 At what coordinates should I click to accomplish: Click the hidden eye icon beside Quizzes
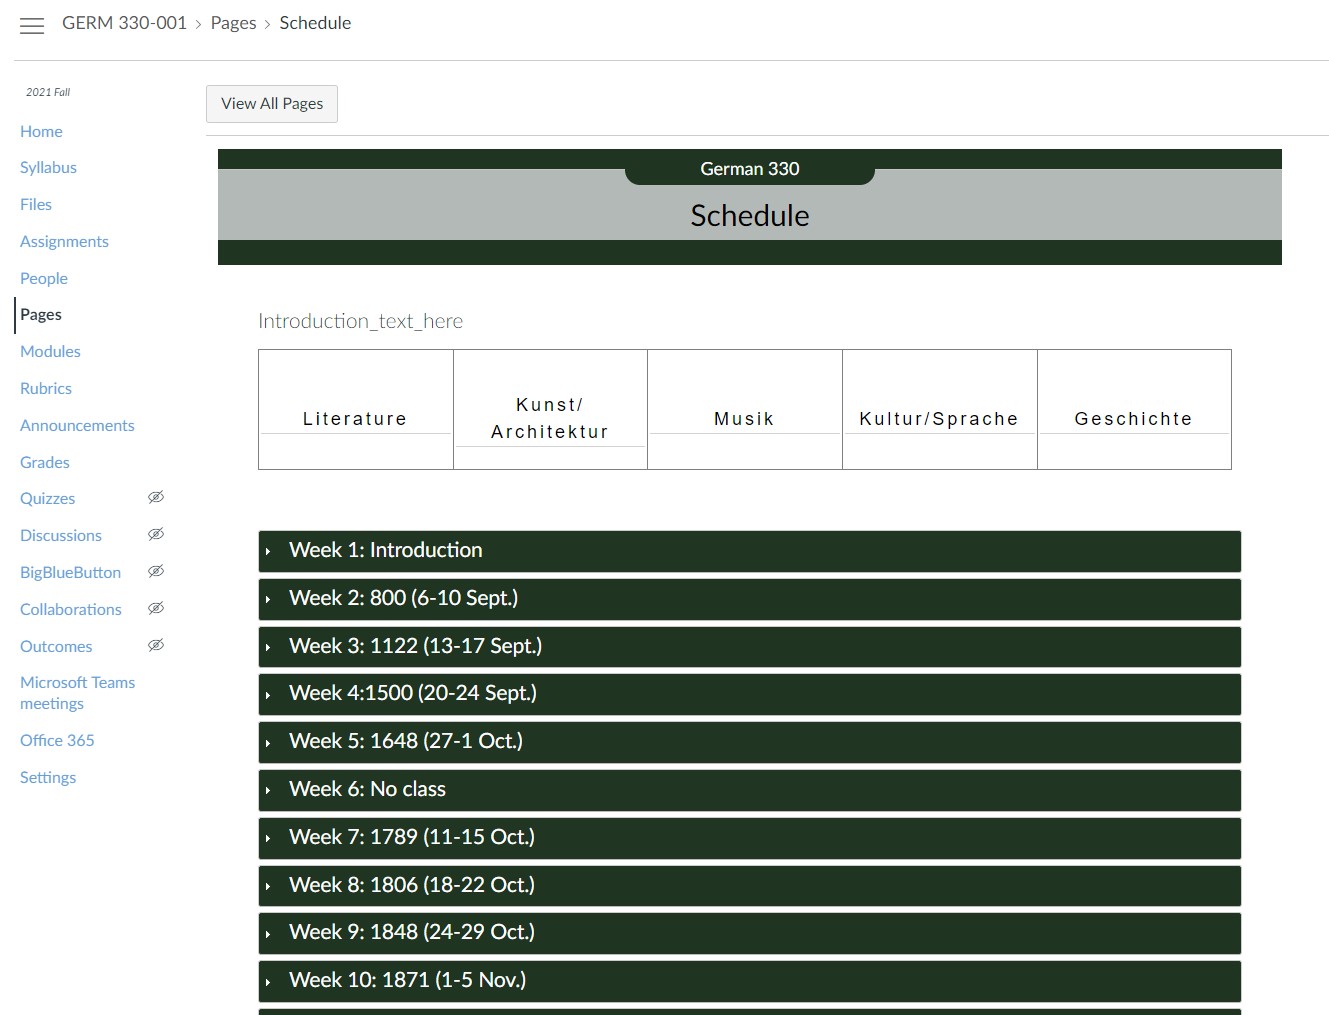(x=156, y=498)
